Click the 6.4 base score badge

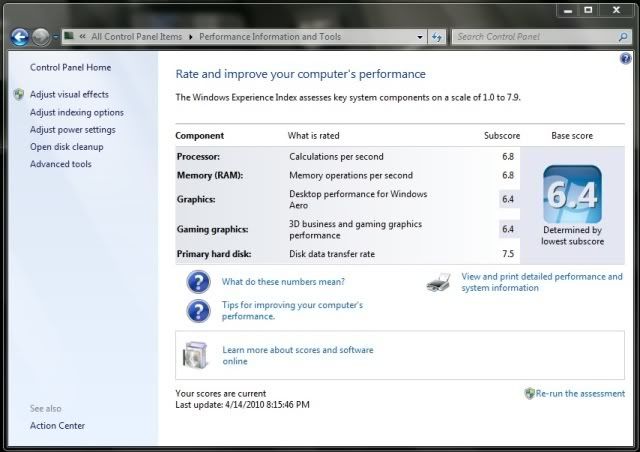(572, 194)
